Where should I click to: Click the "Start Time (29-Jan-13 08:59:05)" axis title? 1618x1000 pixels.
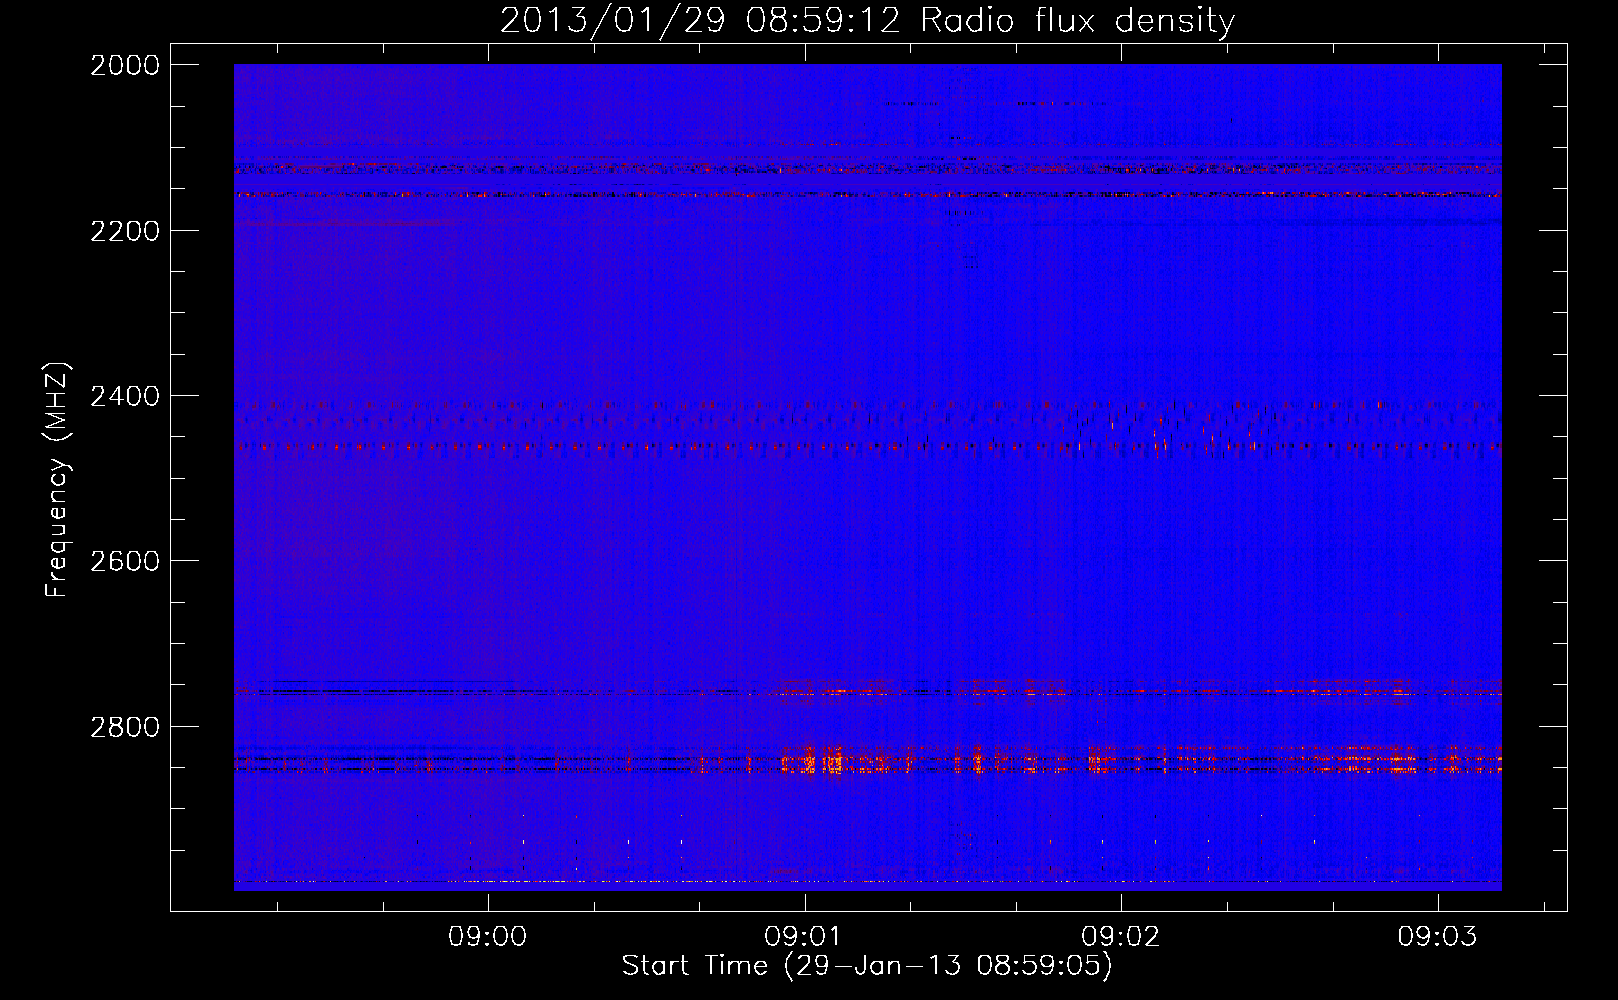click(867, 966)
